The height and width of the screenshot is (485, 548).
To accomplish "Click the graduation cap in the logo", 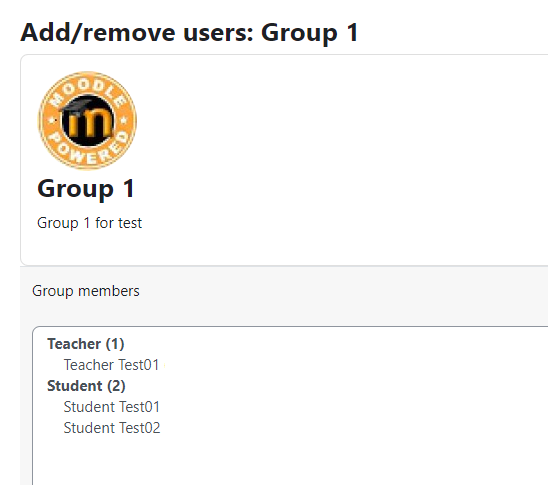I will [78, 104].
